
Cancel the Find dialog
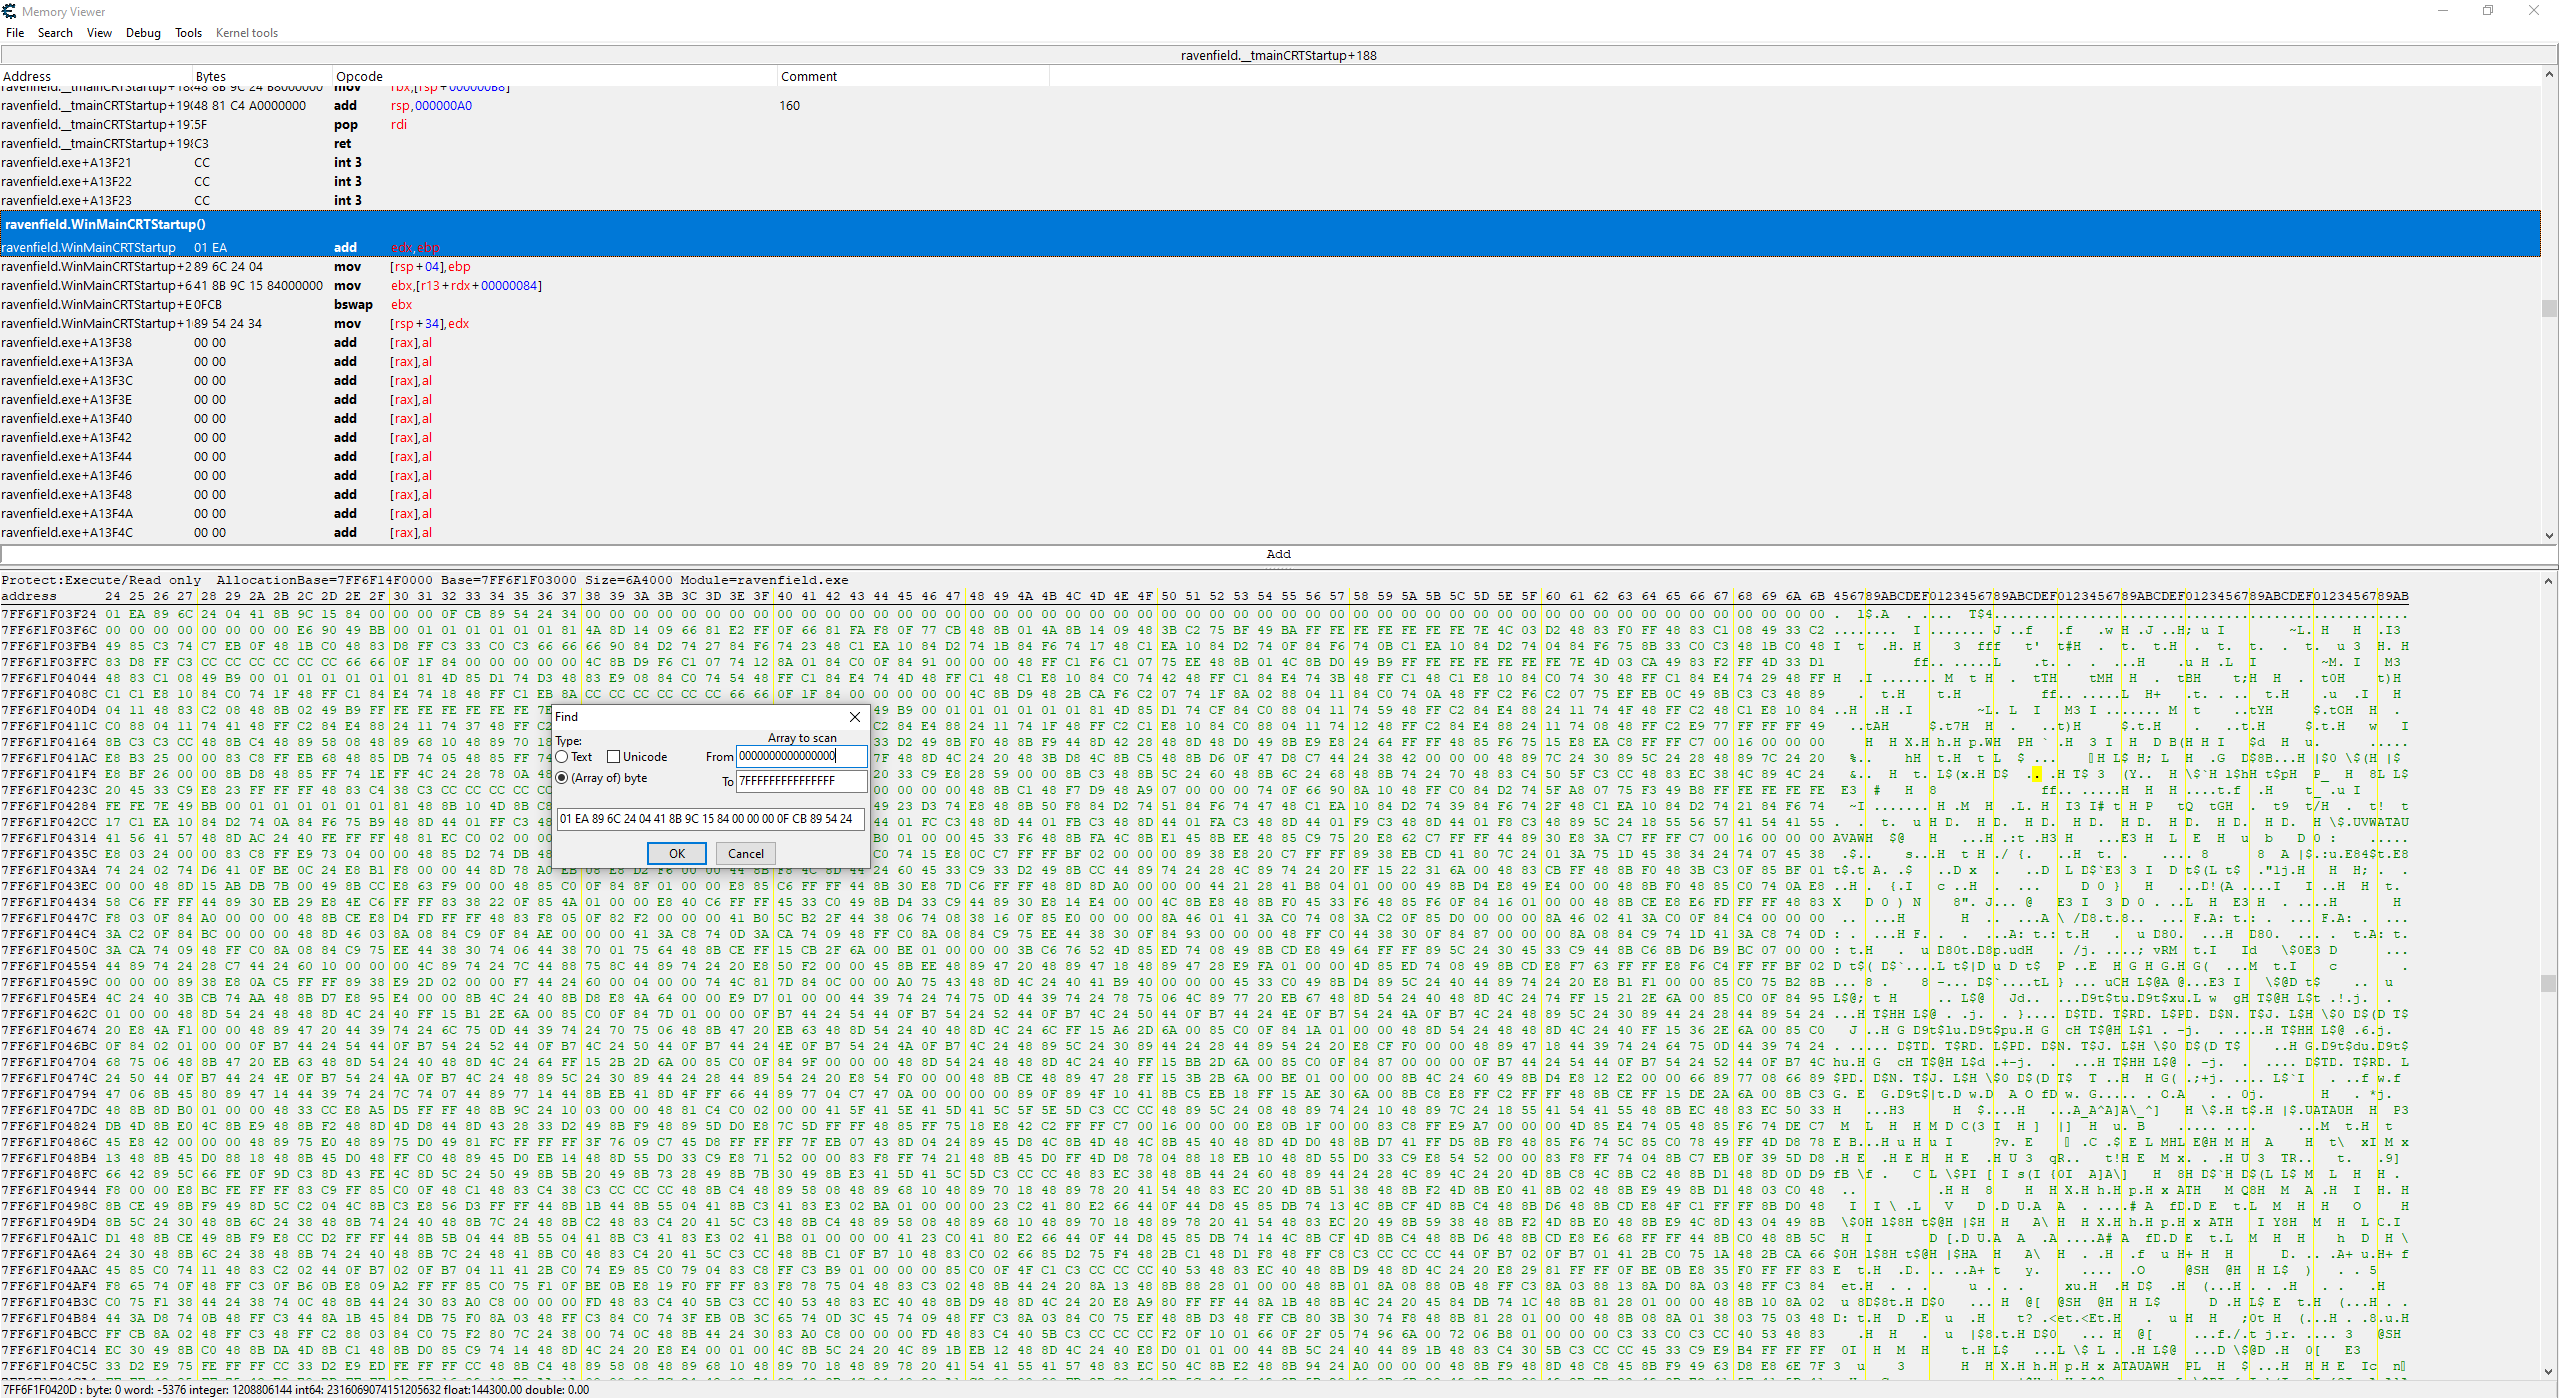coord(746,853)
